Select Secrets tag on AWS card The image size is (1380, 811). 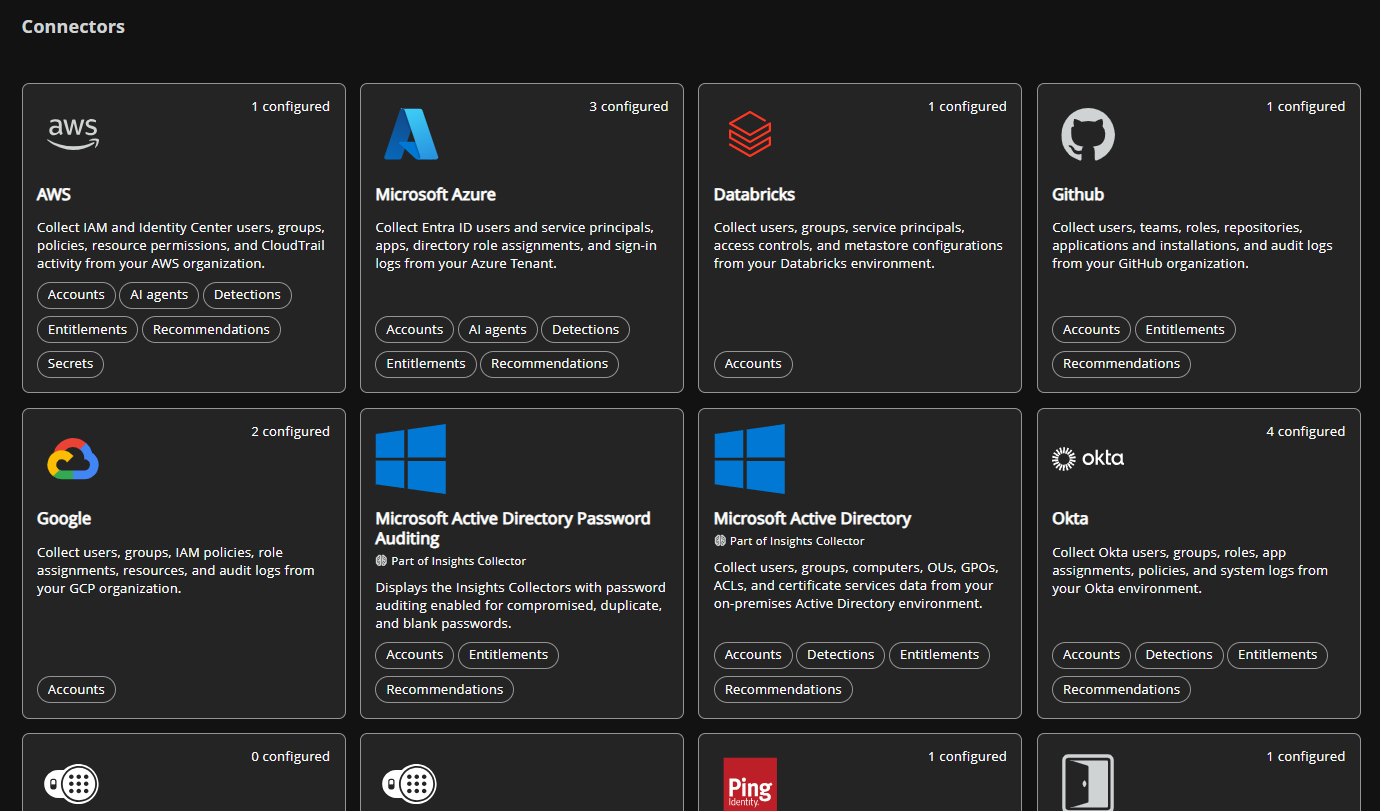pyautogui.click(x=70, y=363)
